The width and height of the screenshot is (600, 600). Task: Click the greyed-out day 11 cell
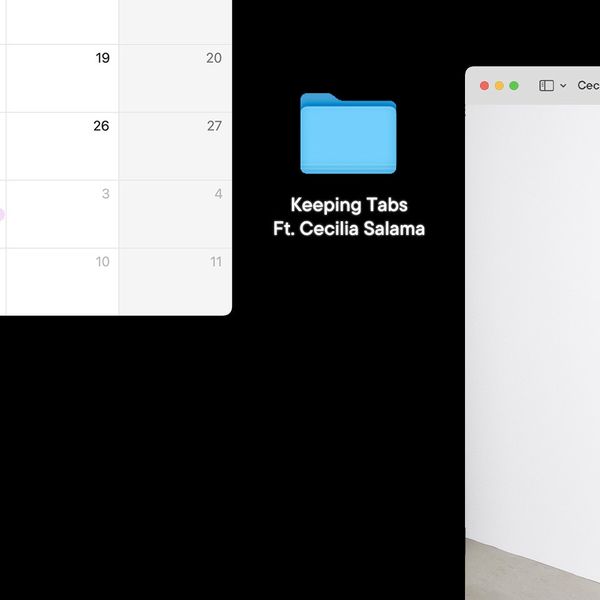click(x=175, y=282)
